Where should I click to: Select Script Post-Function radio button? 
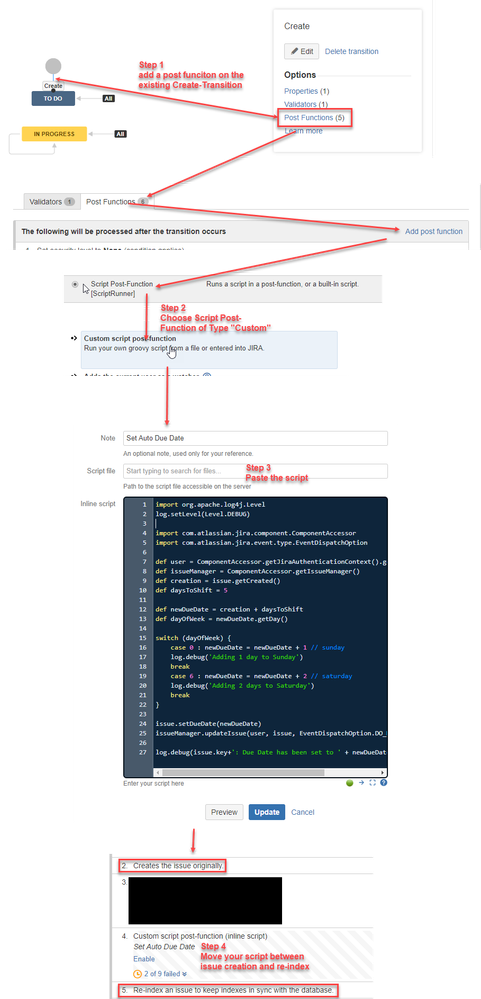tap(76, 284)
